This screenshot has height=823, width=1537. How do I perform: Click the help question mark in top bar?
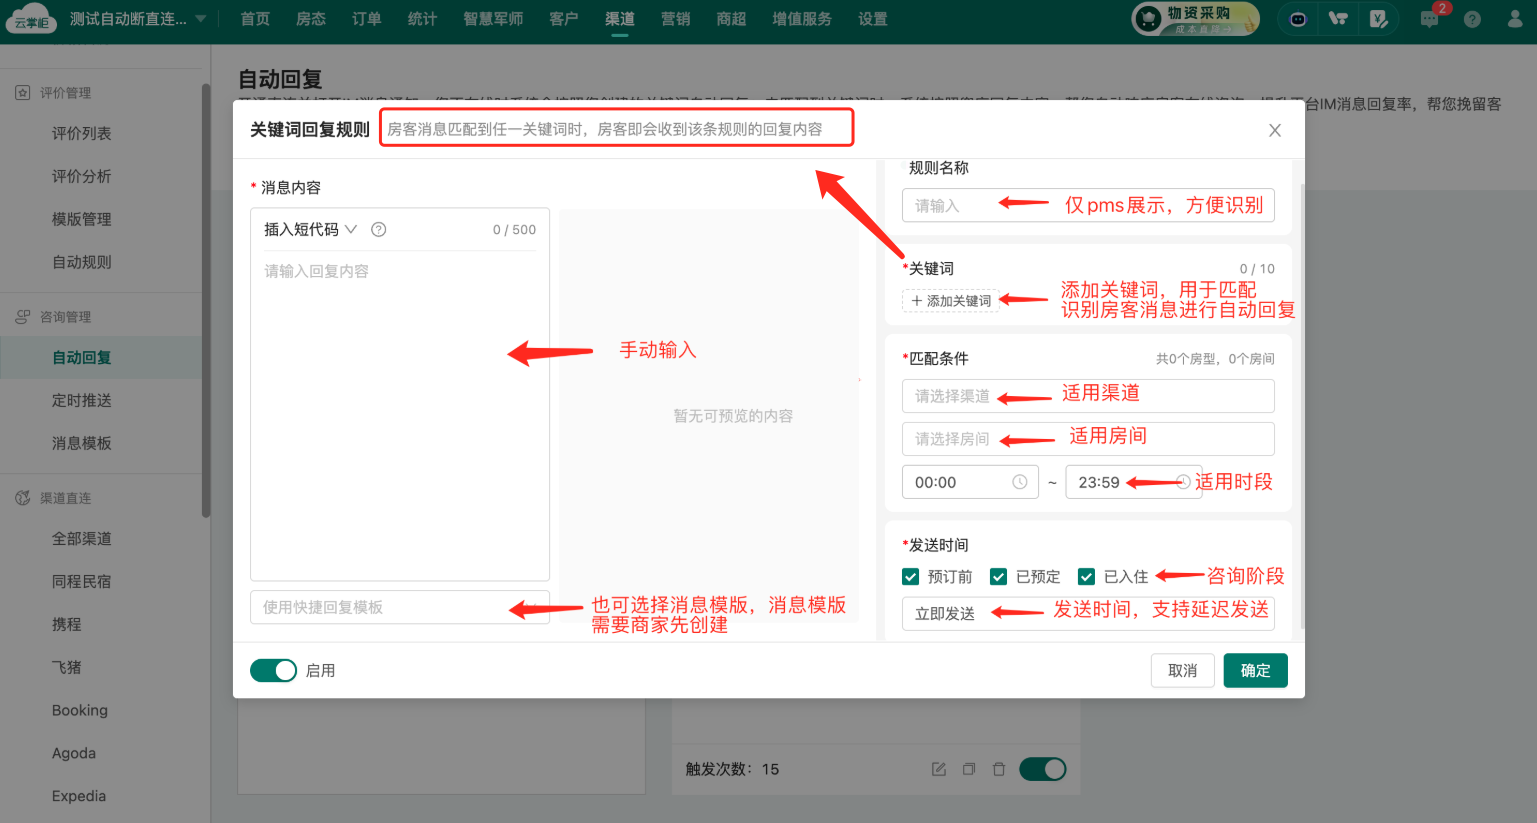[x=1472, y=19]
